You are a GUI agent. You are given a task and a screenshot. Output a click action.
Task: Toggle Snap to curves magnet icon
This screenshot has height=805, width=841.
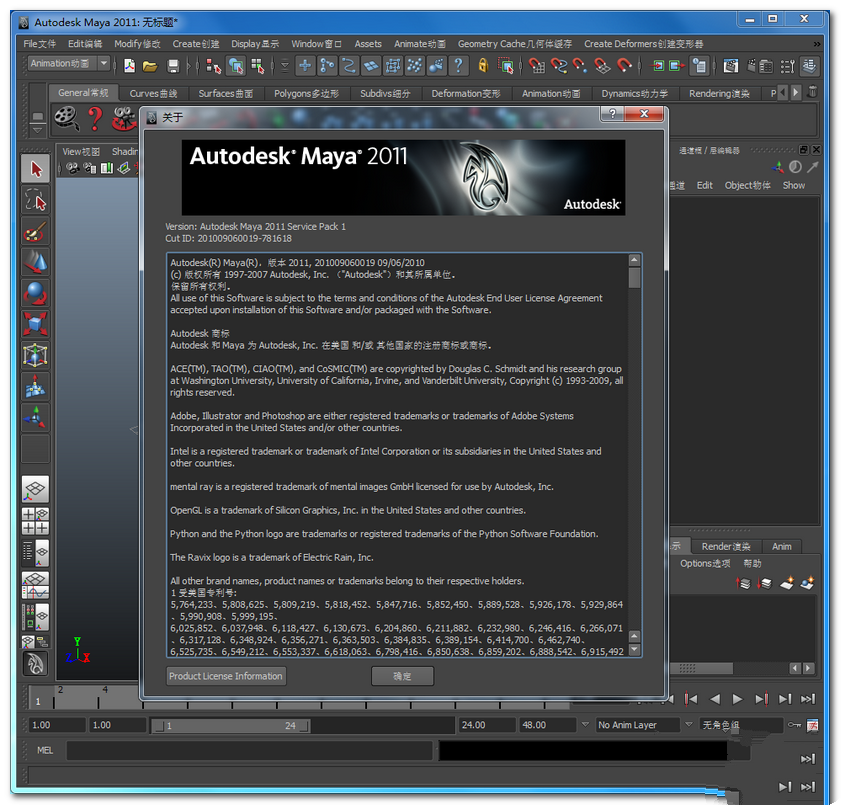(558, 66)
